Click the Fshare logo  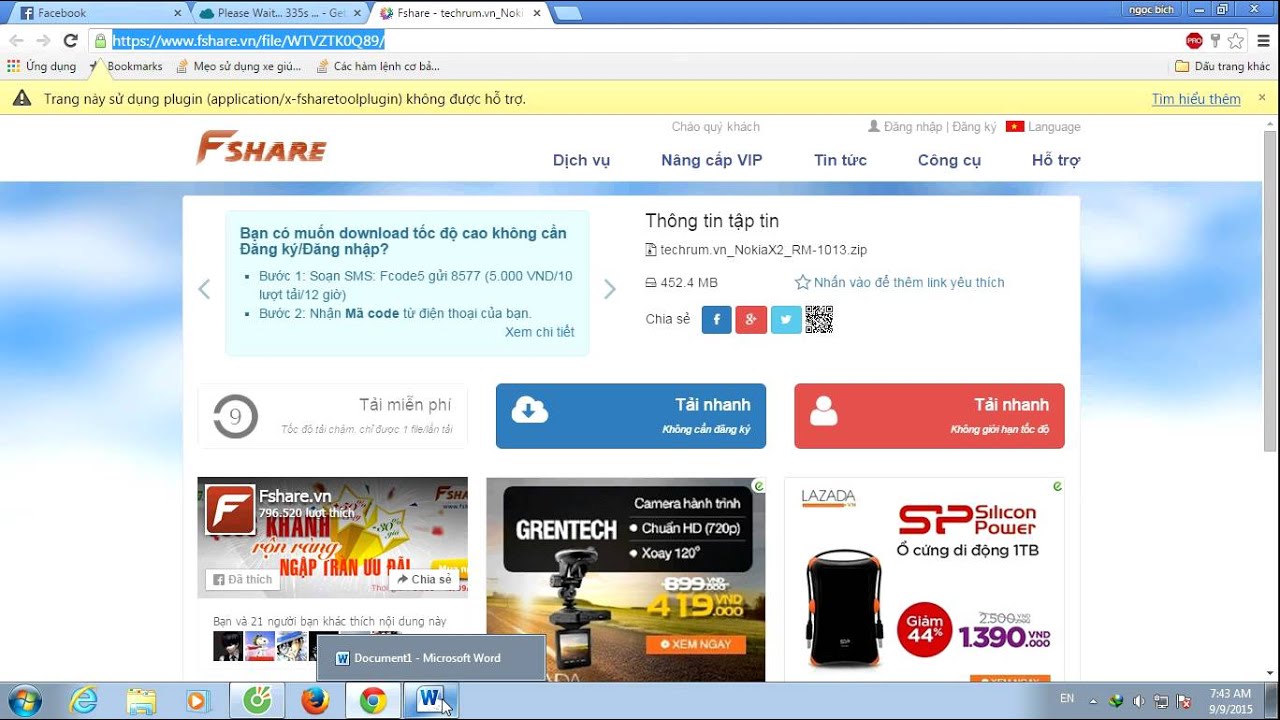261,148
